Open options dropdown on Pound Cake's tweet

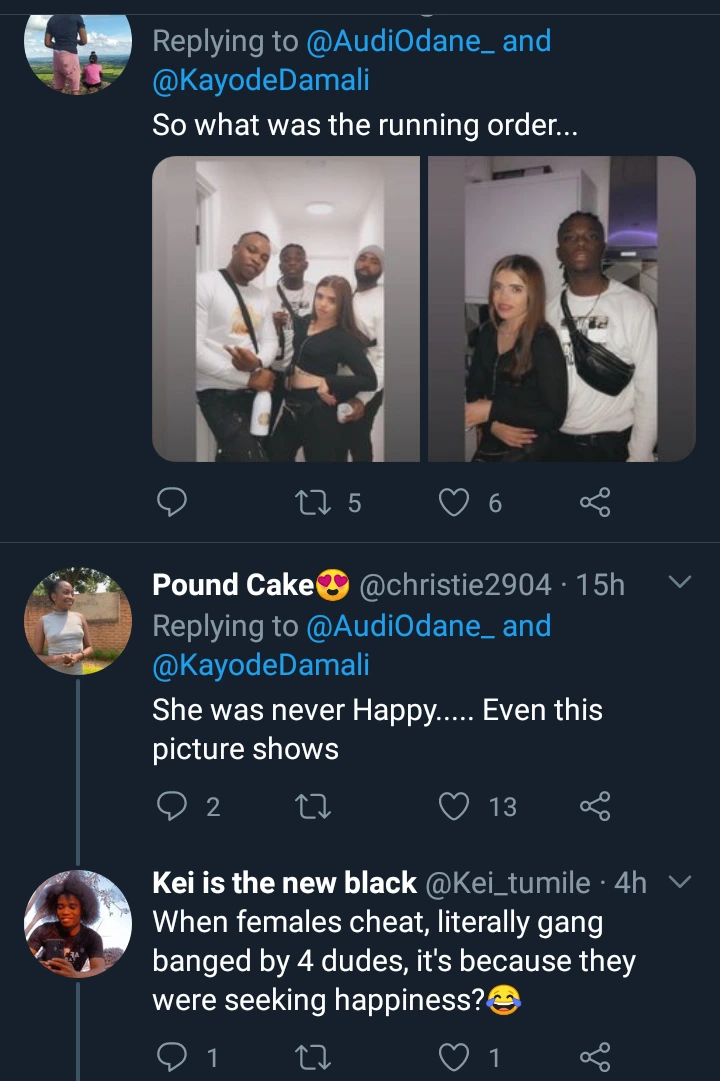click(x=679, y=582)
